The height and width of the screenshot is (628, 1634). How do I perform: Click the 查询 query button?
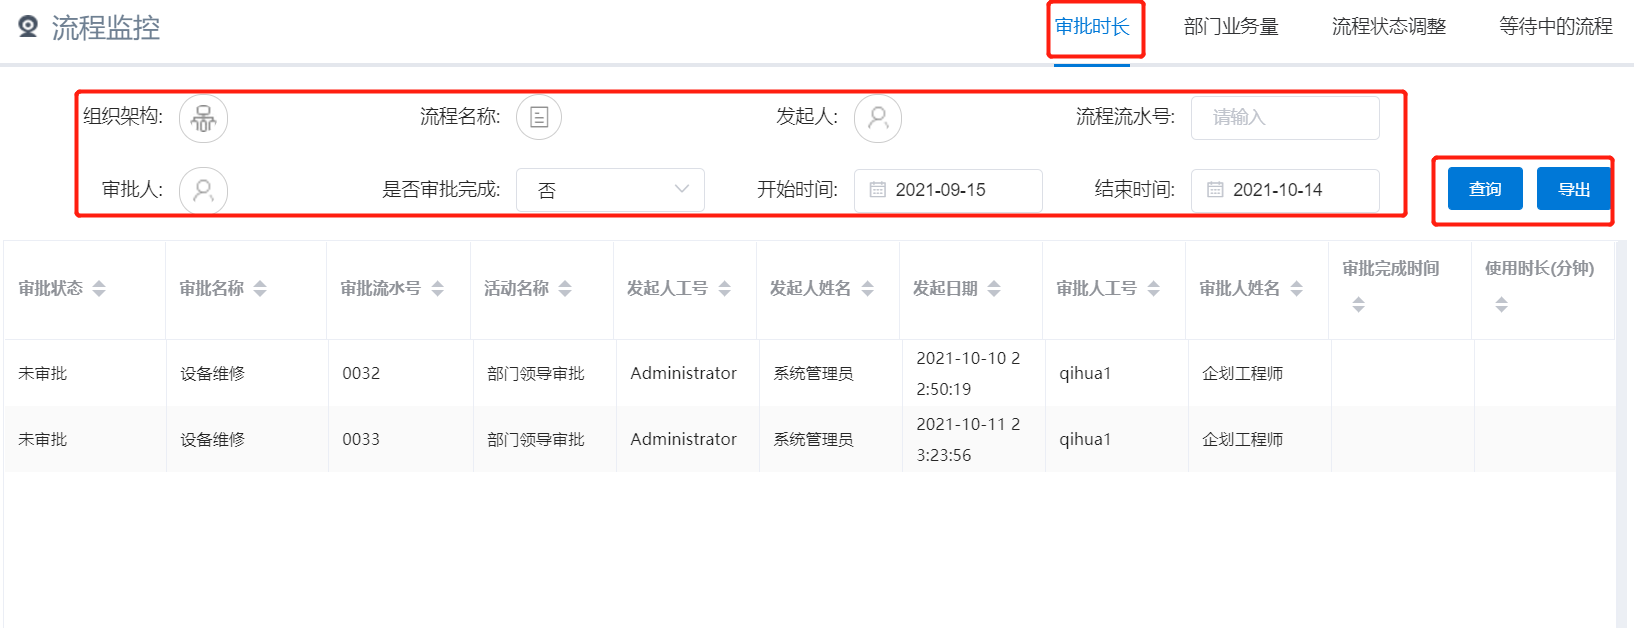tap(1485, 189)
